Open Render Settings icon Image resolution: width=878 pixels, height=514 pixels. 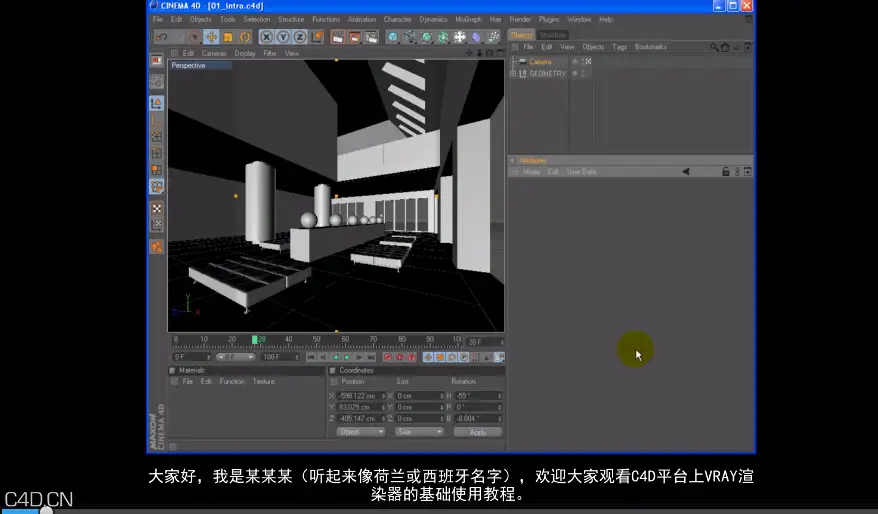tap(371, 38)
